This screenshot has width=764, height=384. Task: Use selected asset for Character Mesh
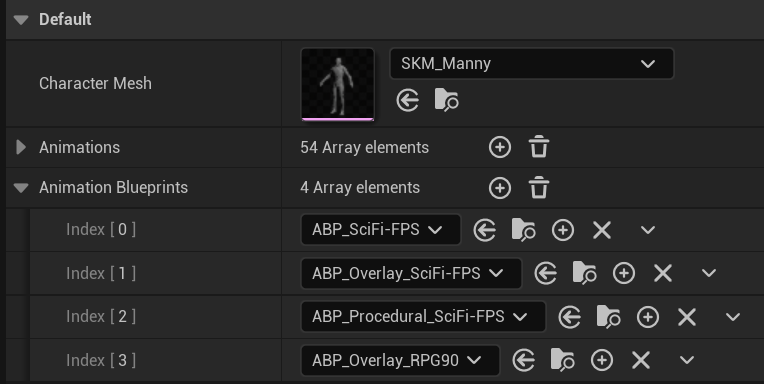(x=407, y=100)
